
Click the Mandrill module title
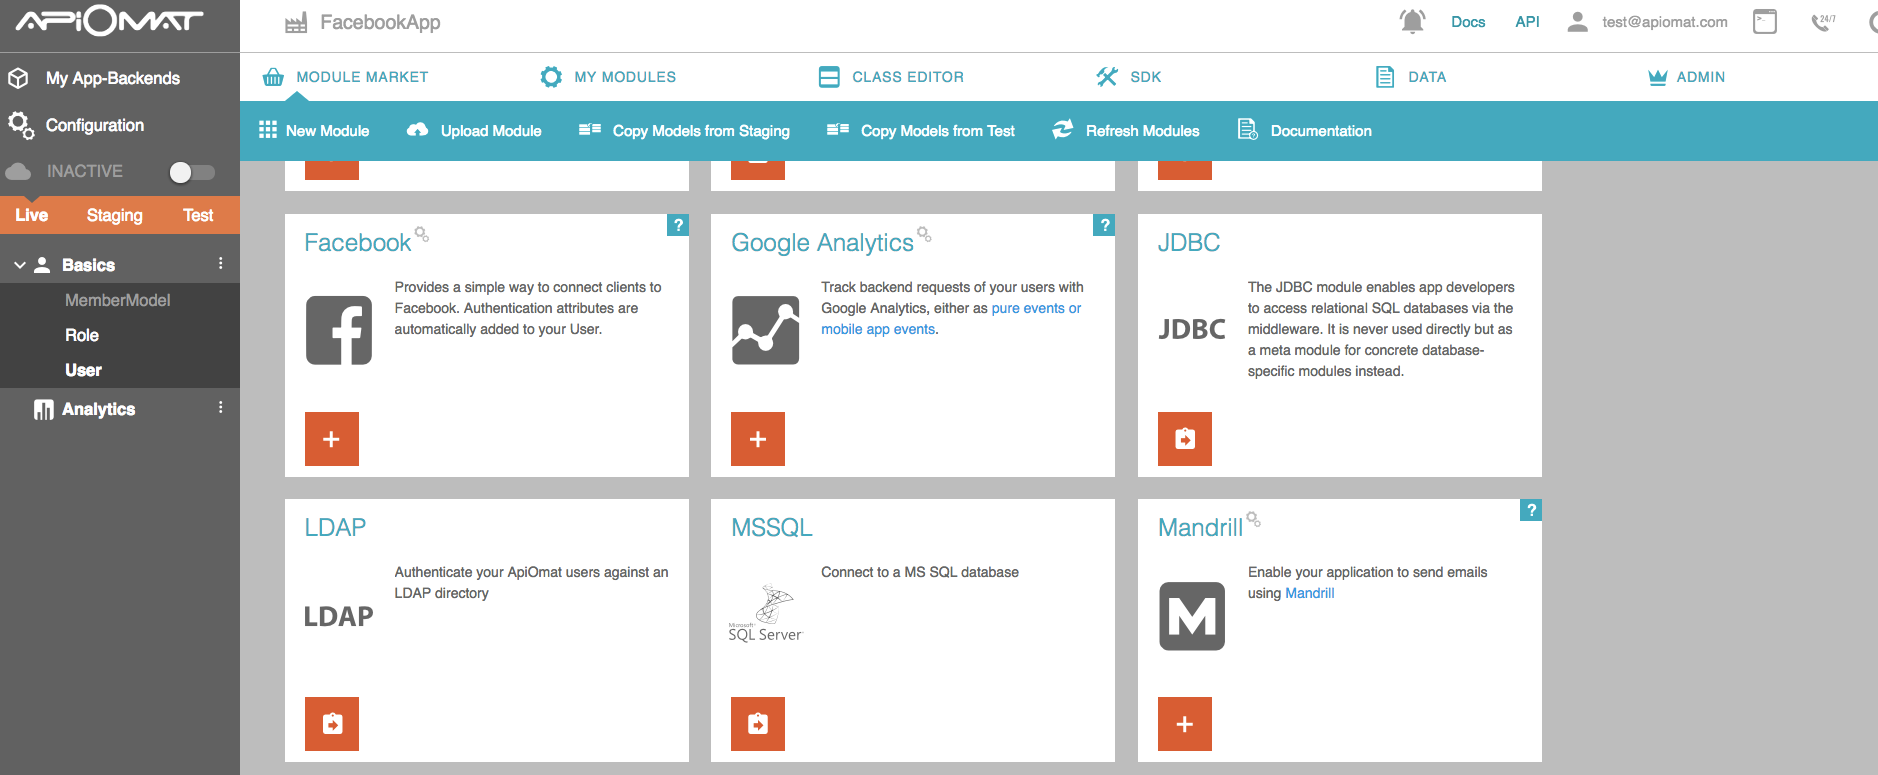pos(1200,528)
